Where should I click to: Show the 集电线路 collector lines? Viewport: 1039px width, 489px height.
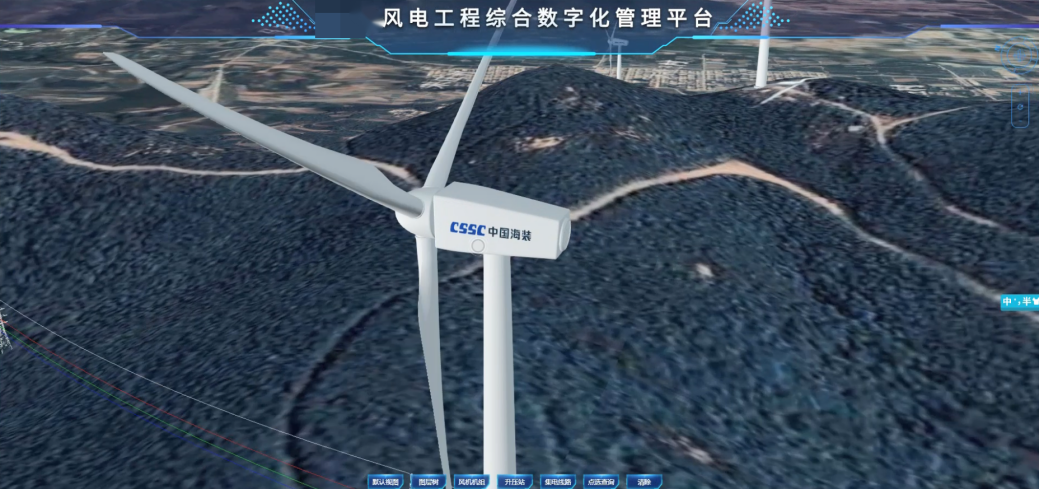click(557, 482)
